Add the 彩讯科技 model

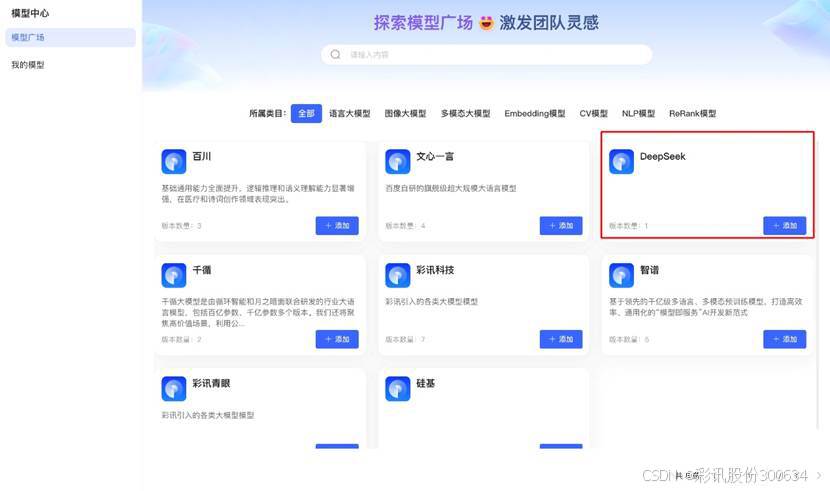[561, 339]
